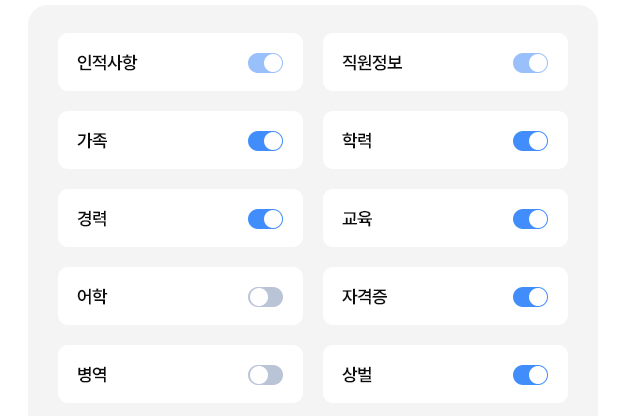This screenshot has width=625, height=416.
Task: Select the 학력 label
Action: [357, 141]
